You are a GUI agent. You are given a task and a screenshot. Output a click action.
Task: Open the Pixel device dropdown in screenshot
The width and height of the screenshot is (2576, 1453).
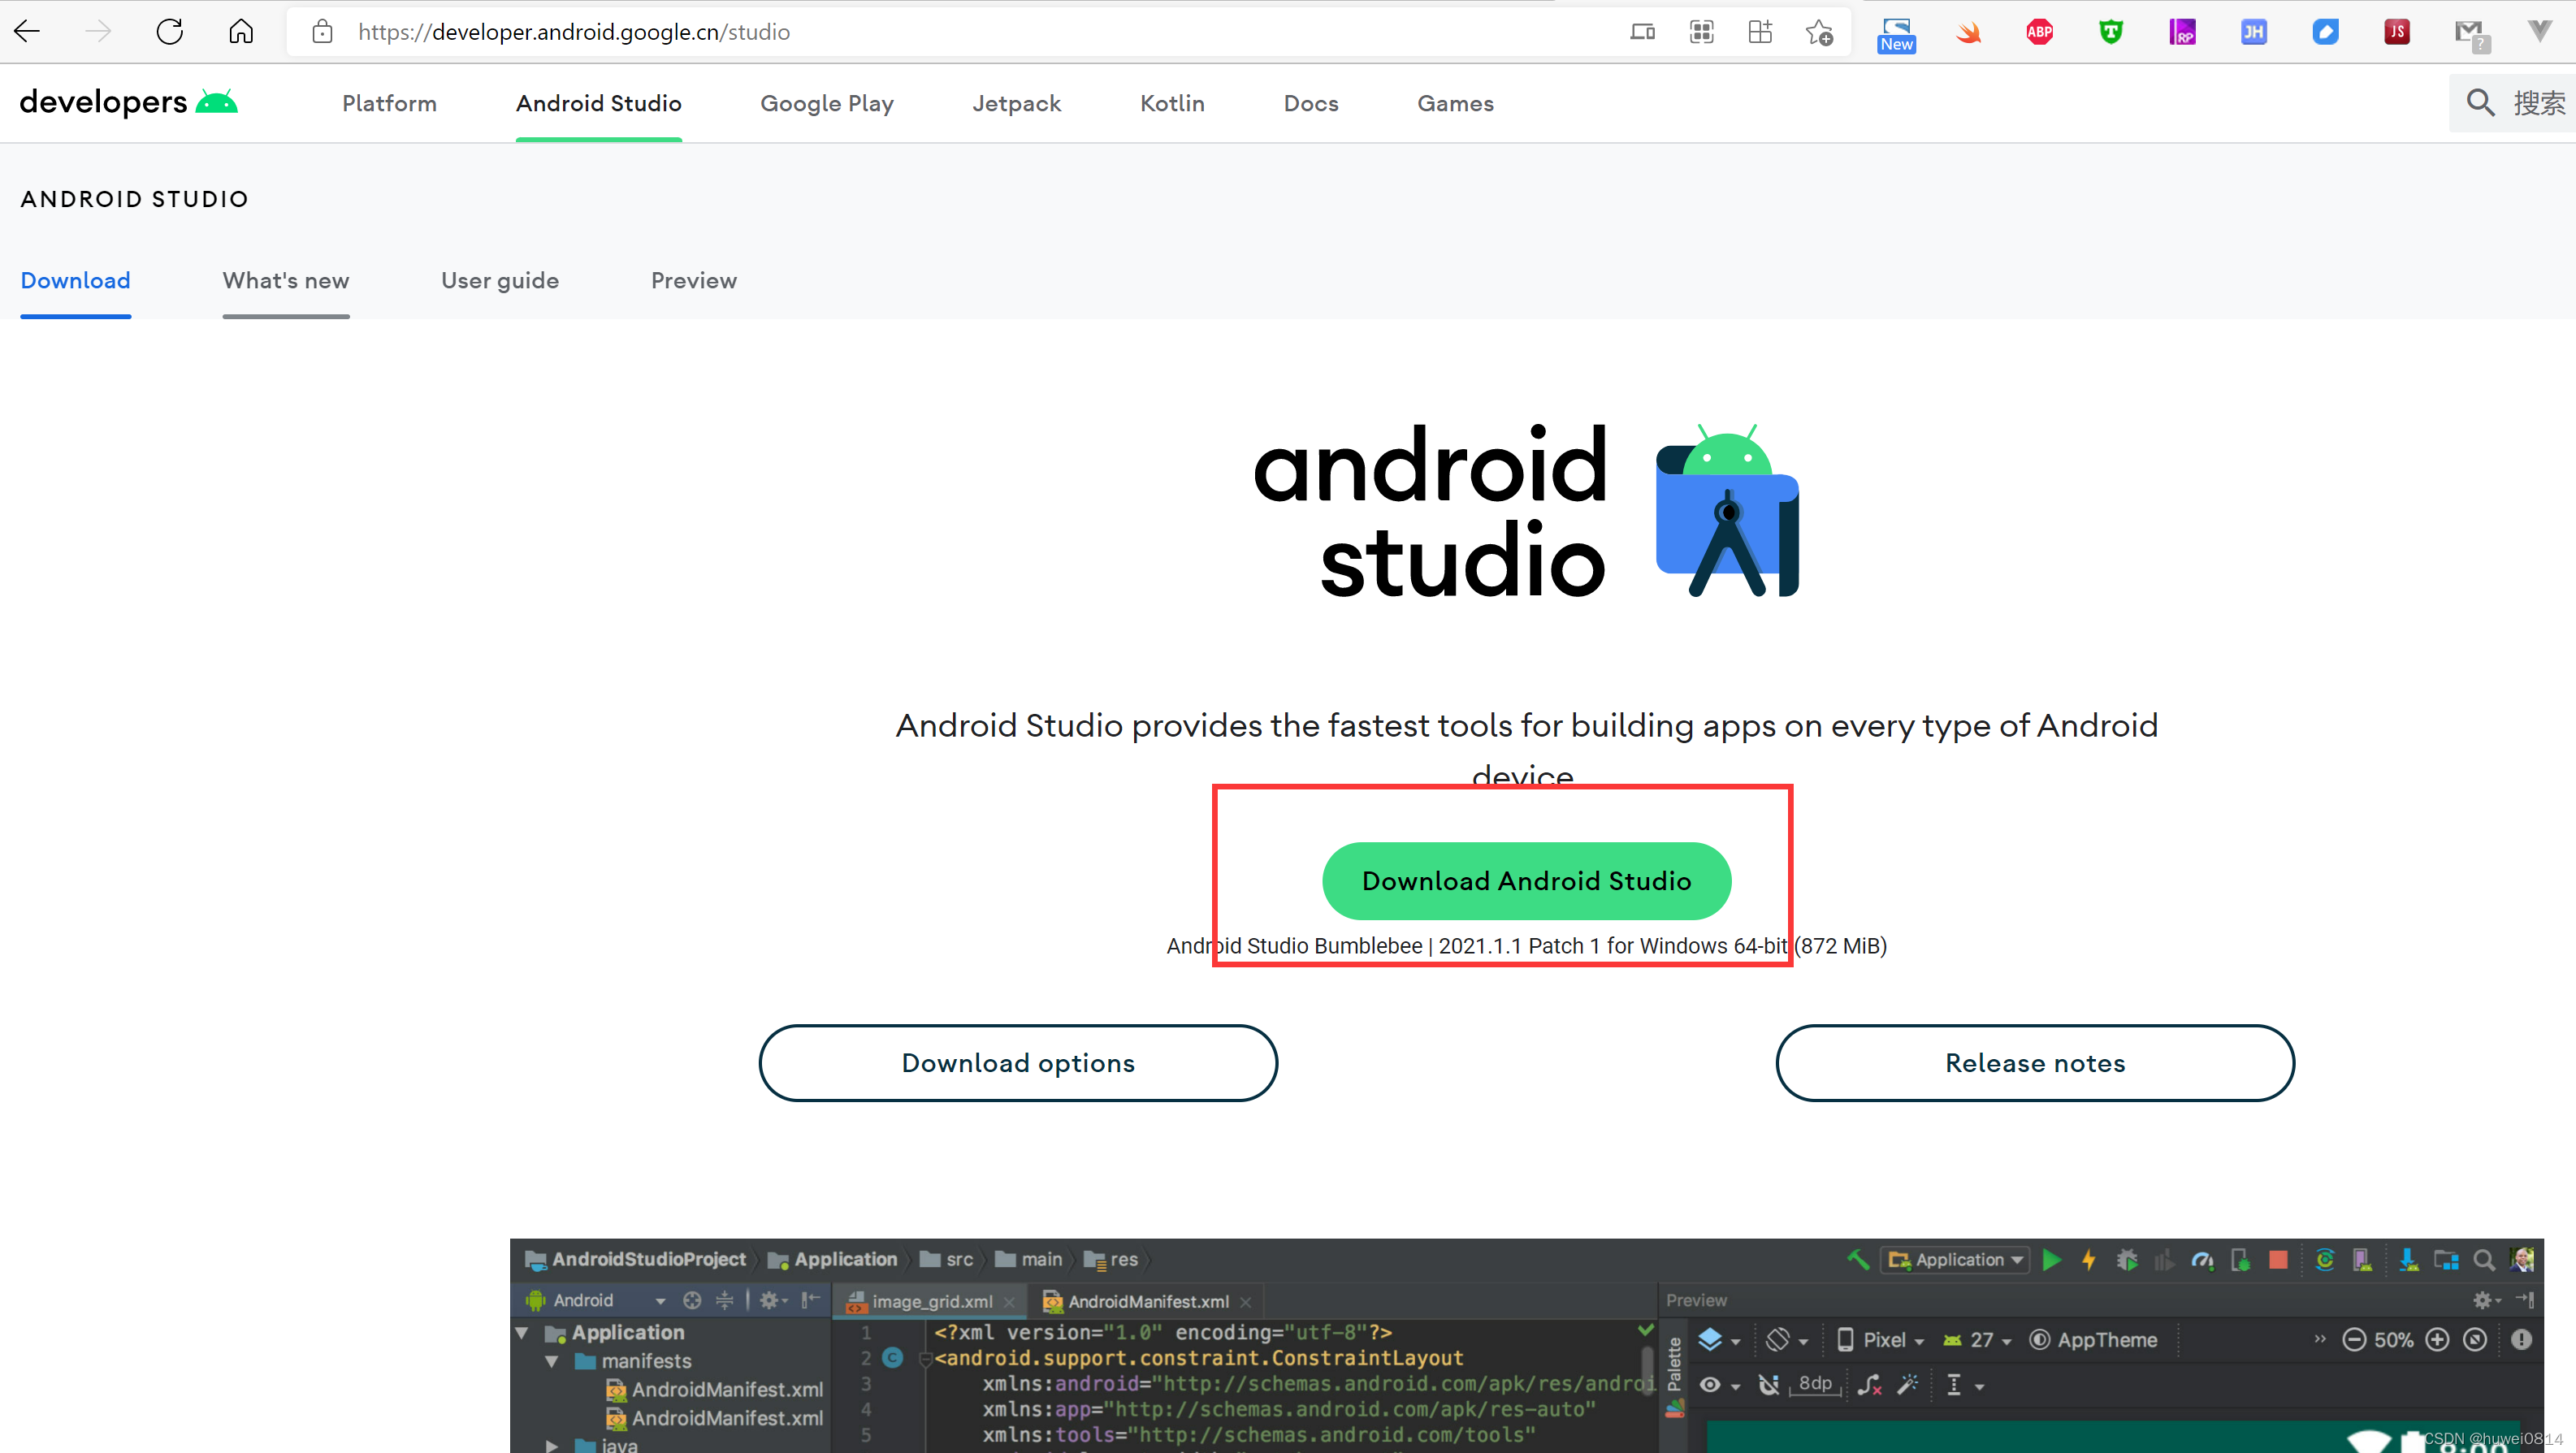click(1880, 1340)
